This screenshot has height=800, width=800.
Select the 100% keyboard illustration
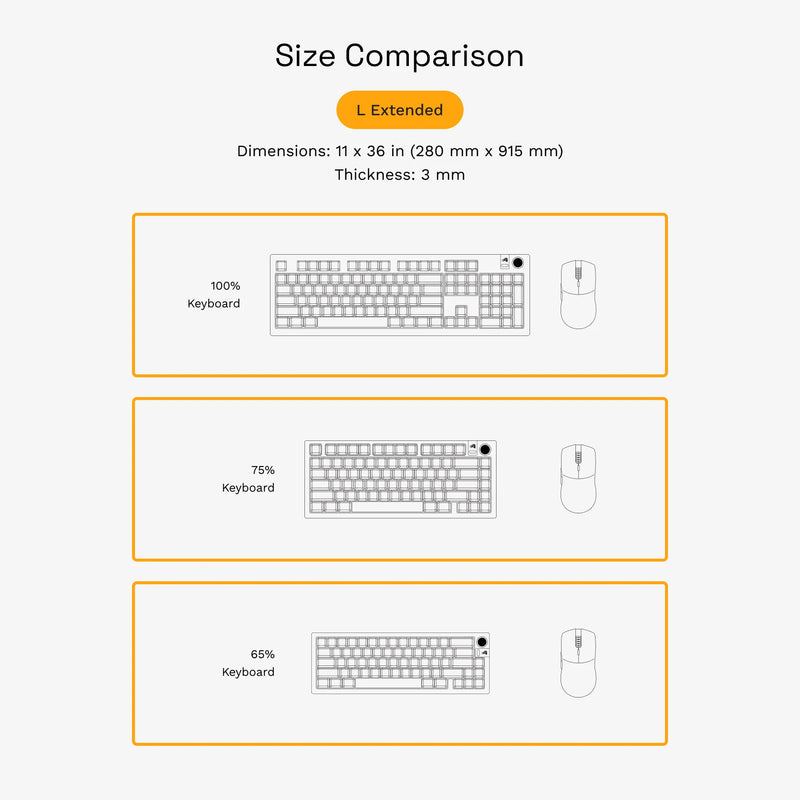point(400,295)
